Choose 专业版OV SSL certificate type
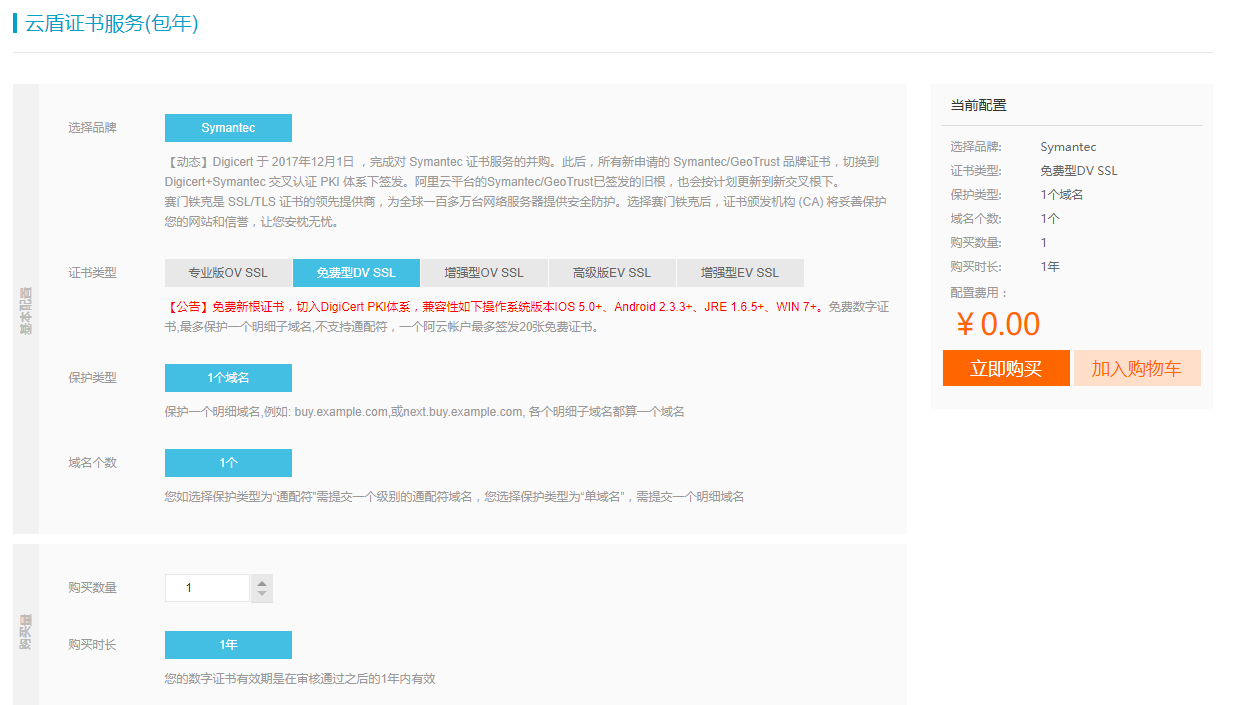The height and width of the screenshot is (705, 1236). [228, 273]
